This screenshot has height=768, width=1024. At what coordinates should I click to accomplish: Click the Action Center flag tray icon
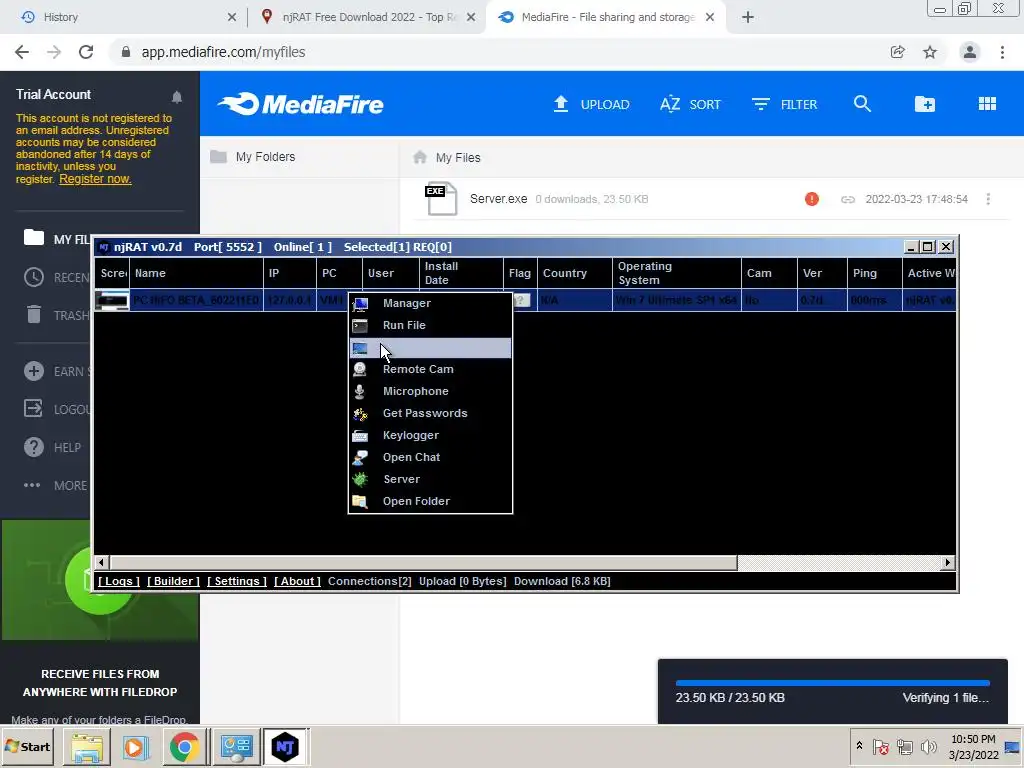click(881, 746)
